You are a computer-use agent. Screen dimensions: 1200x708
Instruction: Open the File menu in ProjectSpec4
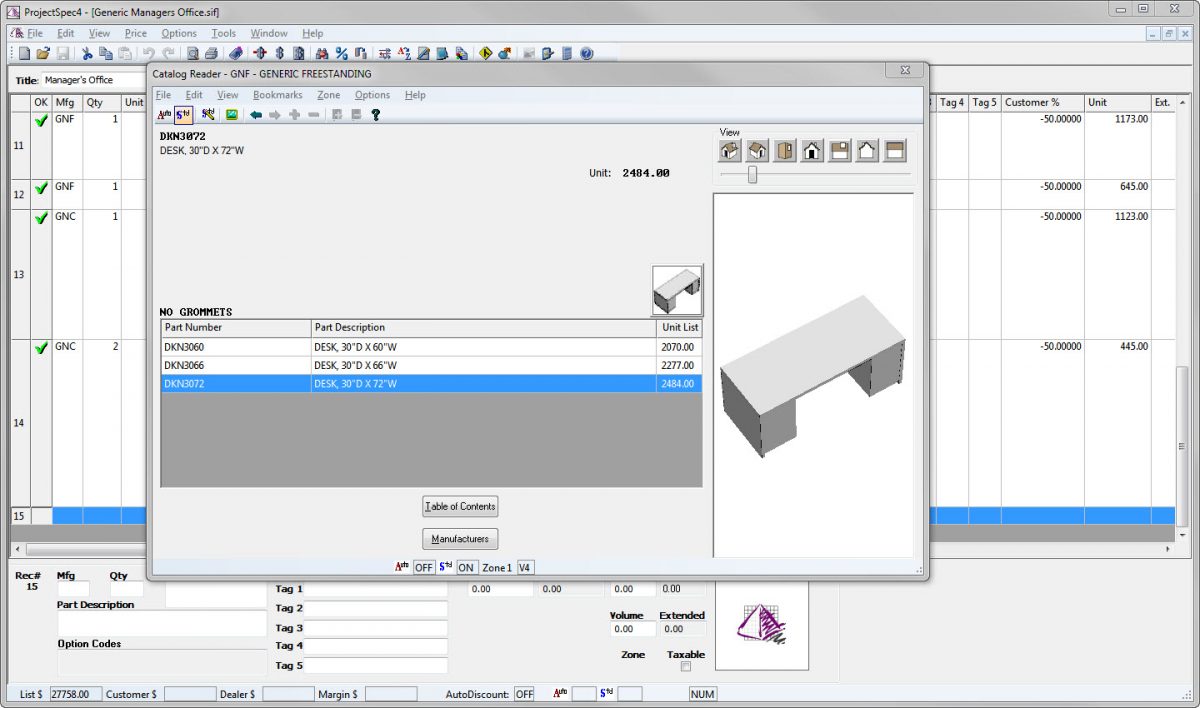35,33
